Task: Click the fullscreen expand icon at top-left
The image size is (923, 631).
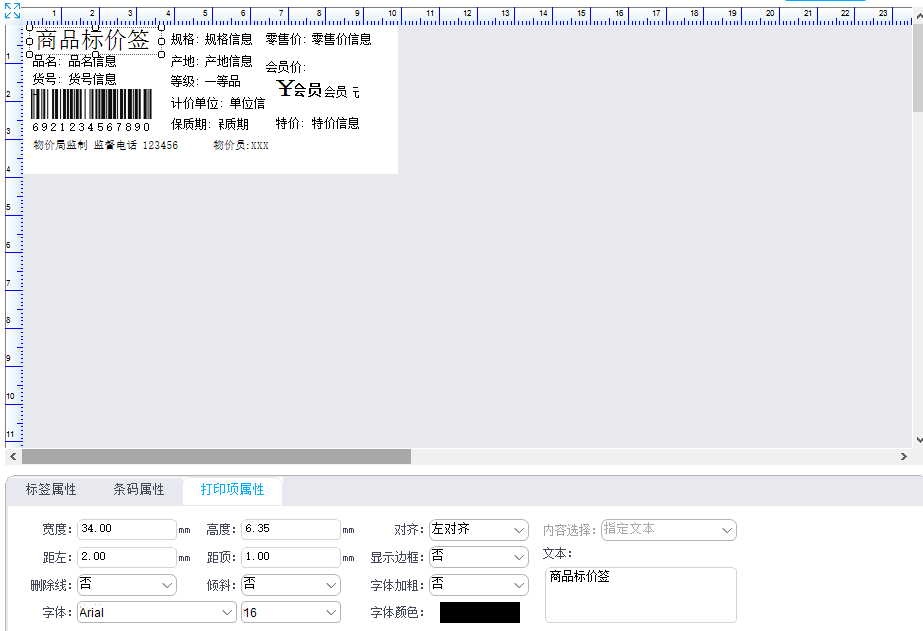Action: (12, 10)
